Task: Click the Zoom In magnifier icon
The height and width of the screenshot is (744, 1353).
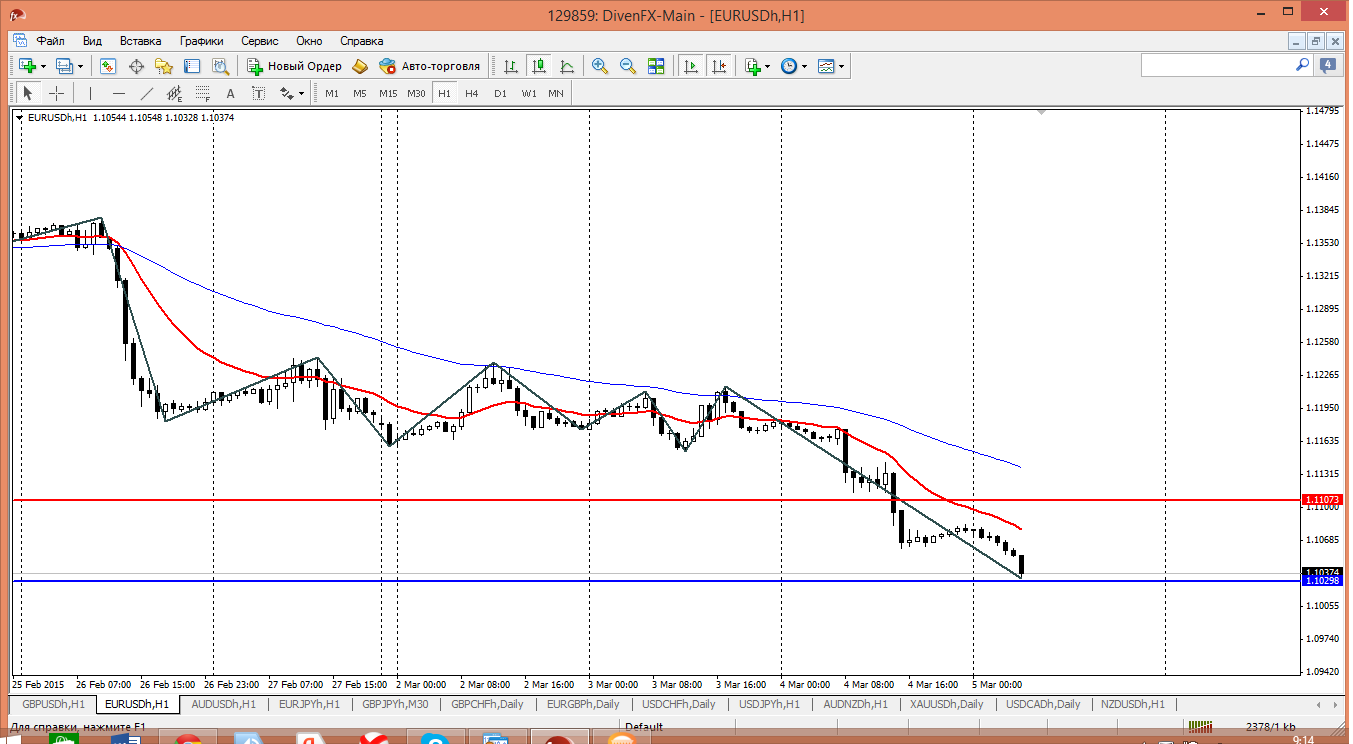Action: [600, 66]
